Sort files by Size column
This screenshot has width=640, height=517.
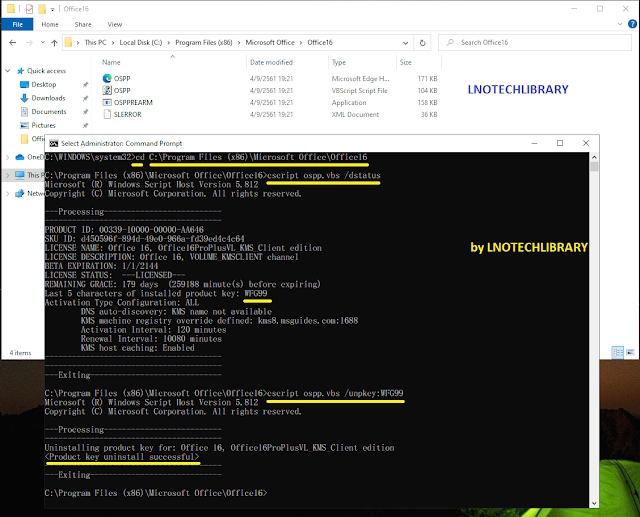tap(405, 62)
